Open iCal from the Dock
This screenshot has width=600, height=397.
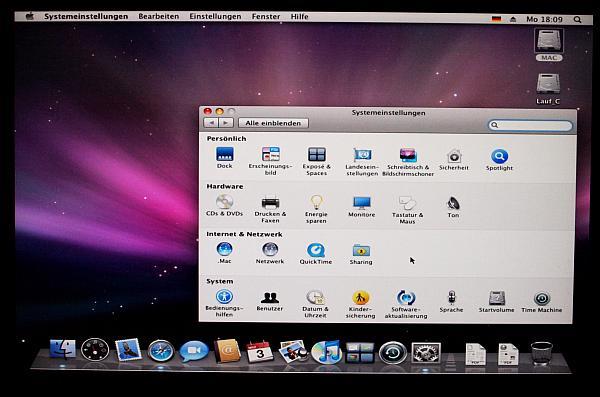[260, 352]
